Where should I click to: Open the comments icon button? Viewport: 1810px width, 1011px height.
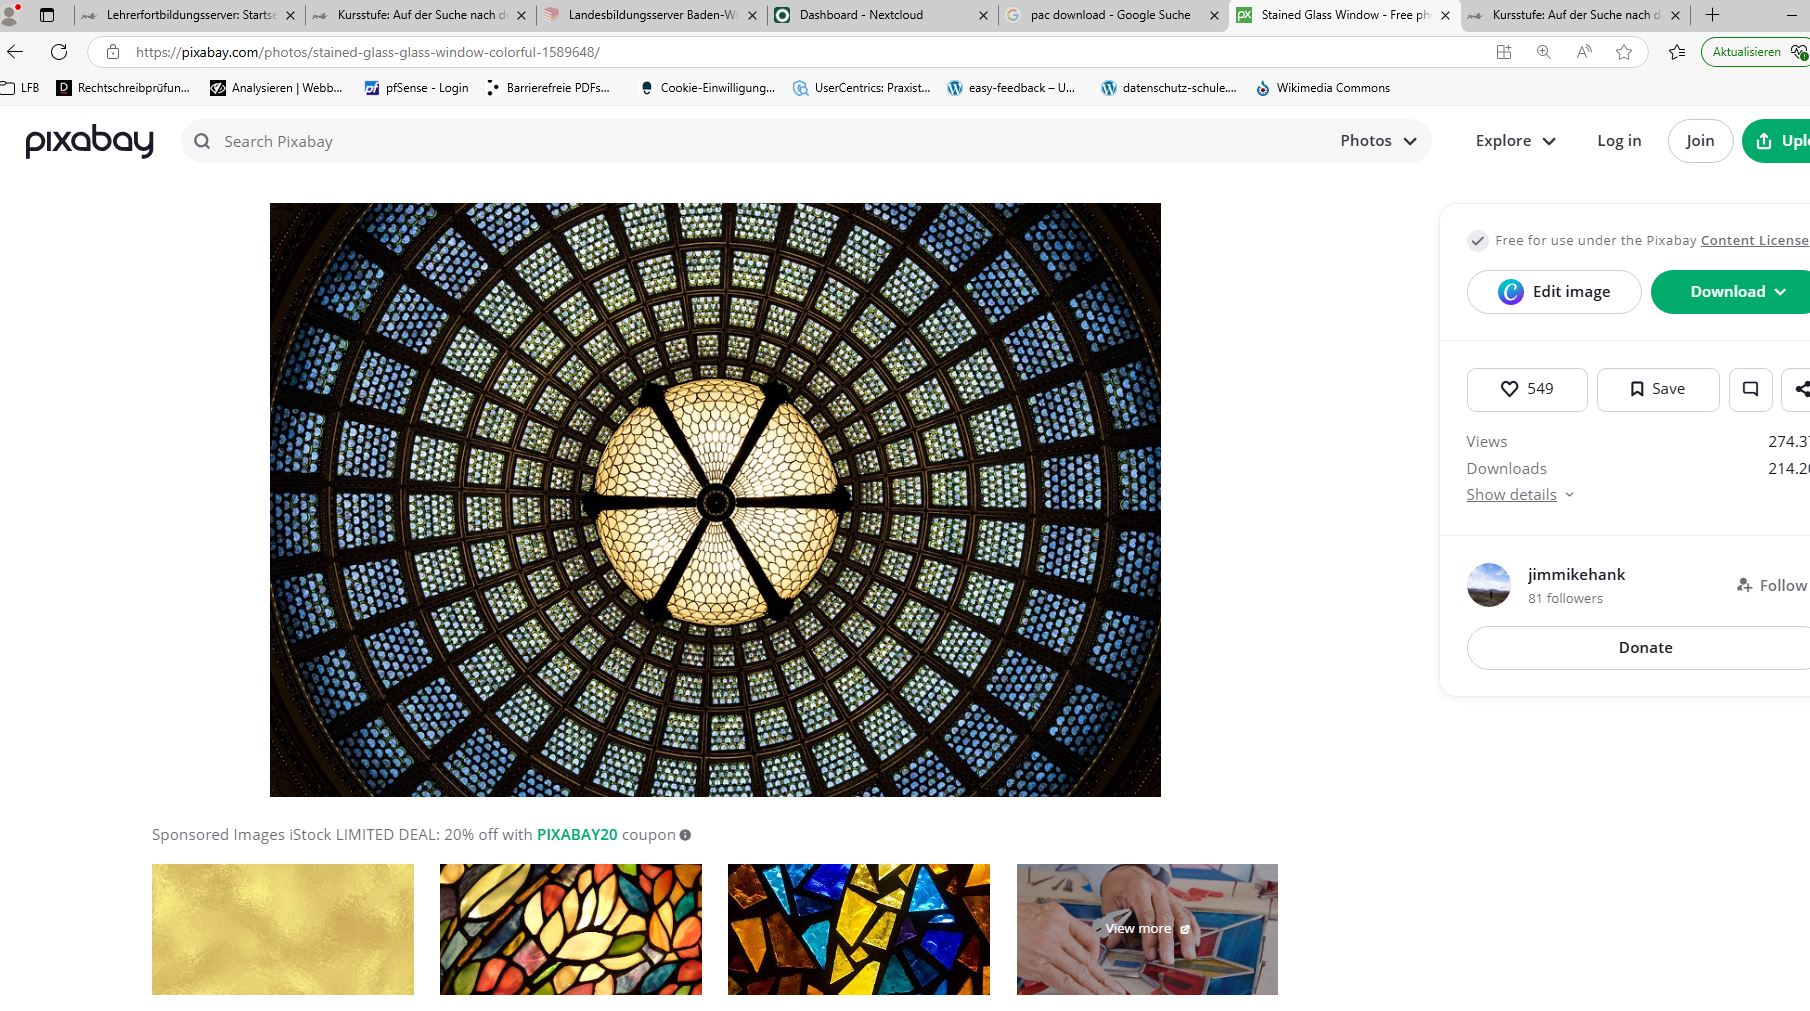pyautogui.click(x=1750, y=389)
